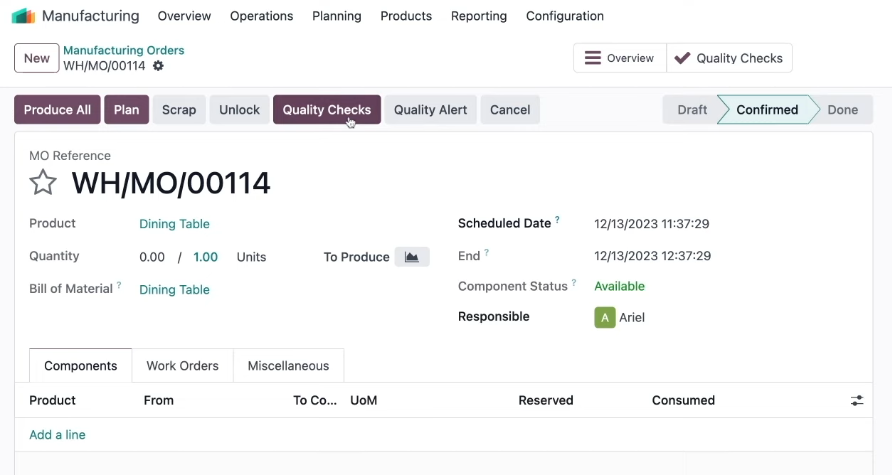Image resolution: width=892 pixels, height=475 pixels.
Task: Switch to the Work Orders tab
Action: tap(183, 366)
